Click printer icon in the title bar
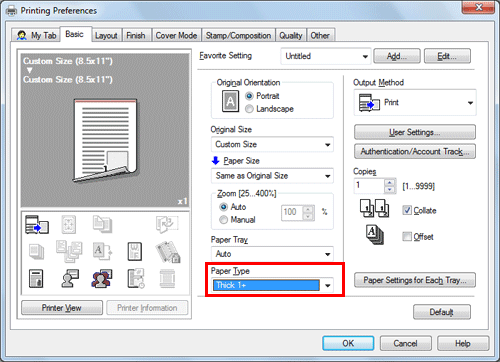Screen dimensions: 500x362 12,11
